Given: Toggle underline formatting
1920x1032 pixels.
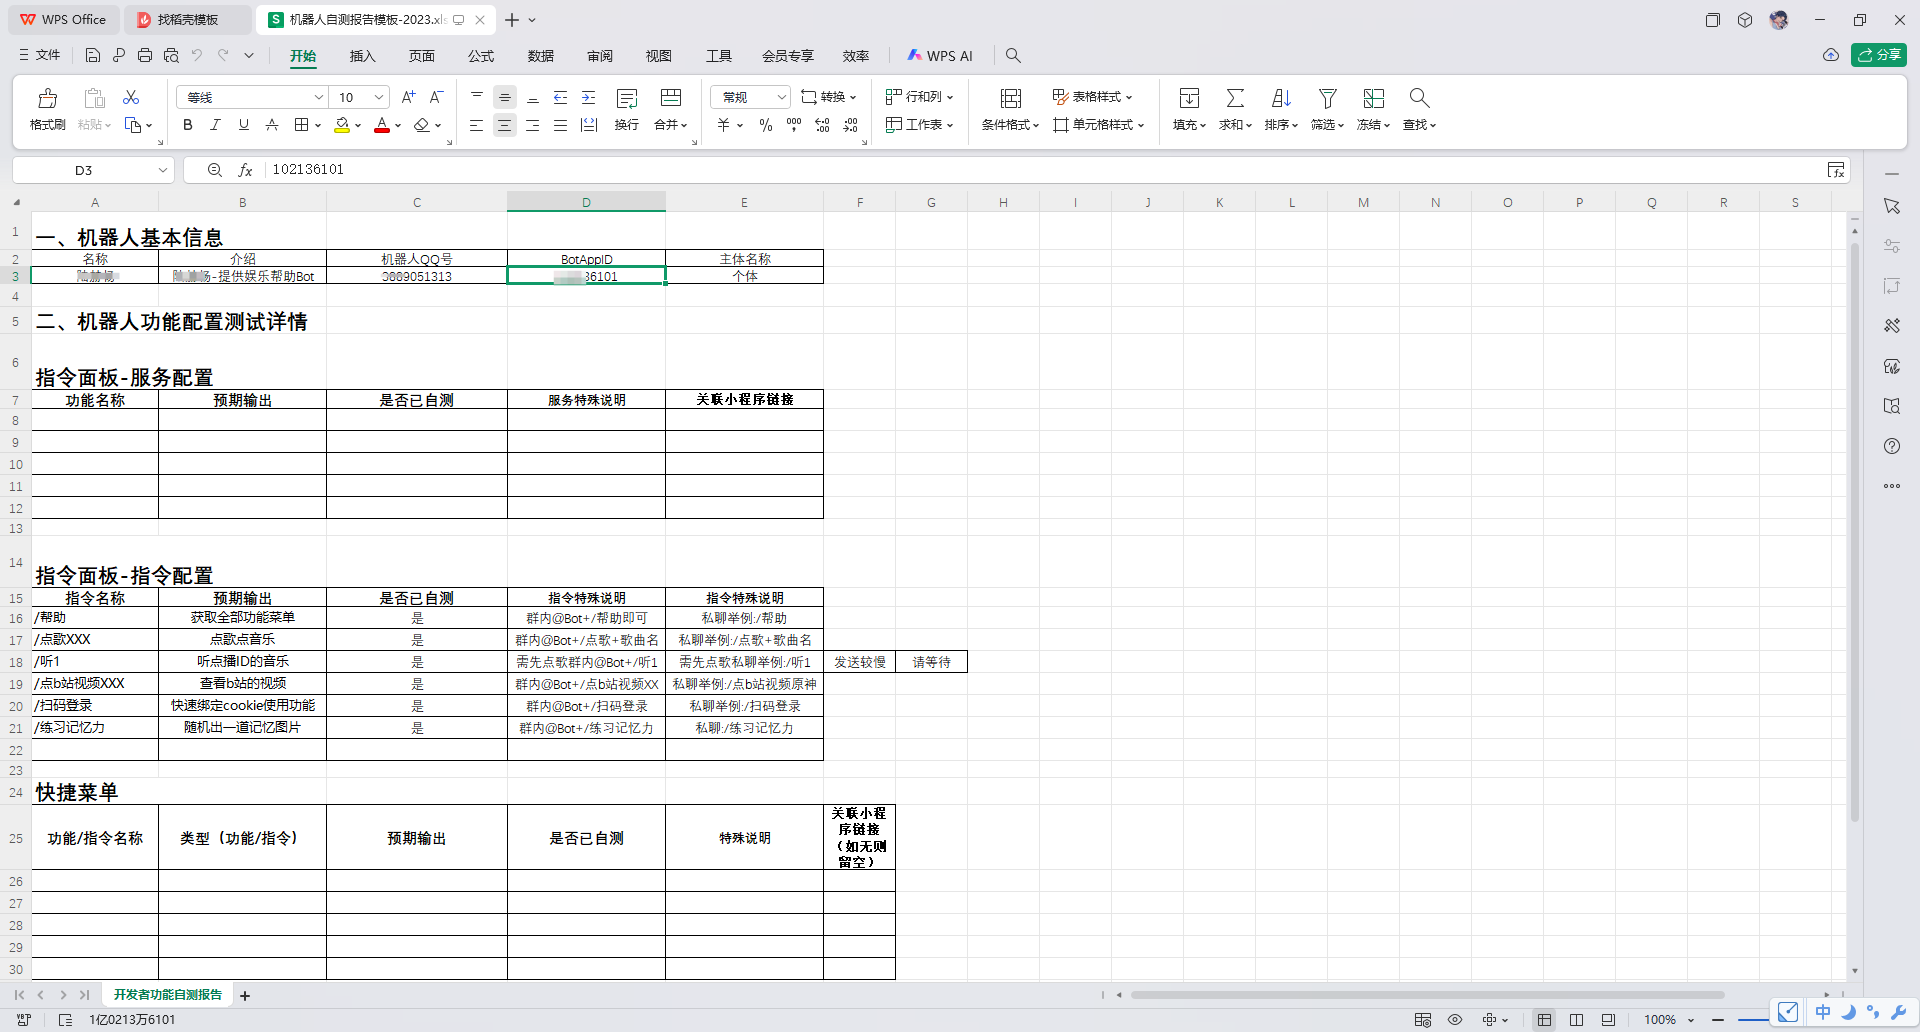Looking at the screenshot, I should tap(243, 125).
